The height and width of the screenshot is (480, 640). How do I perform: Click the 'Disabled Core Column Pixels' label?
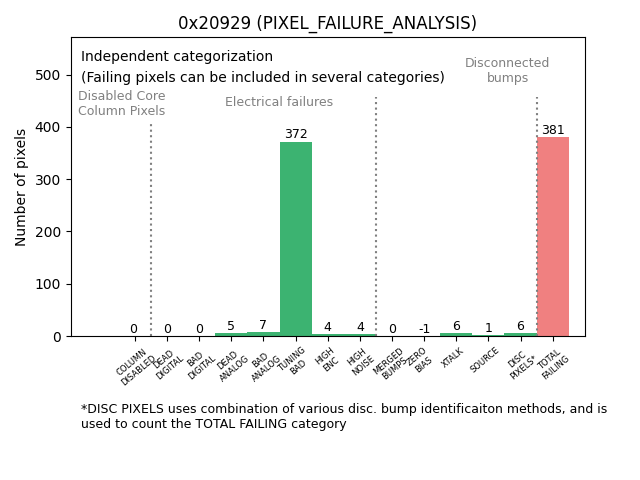[x=122, y=103]
